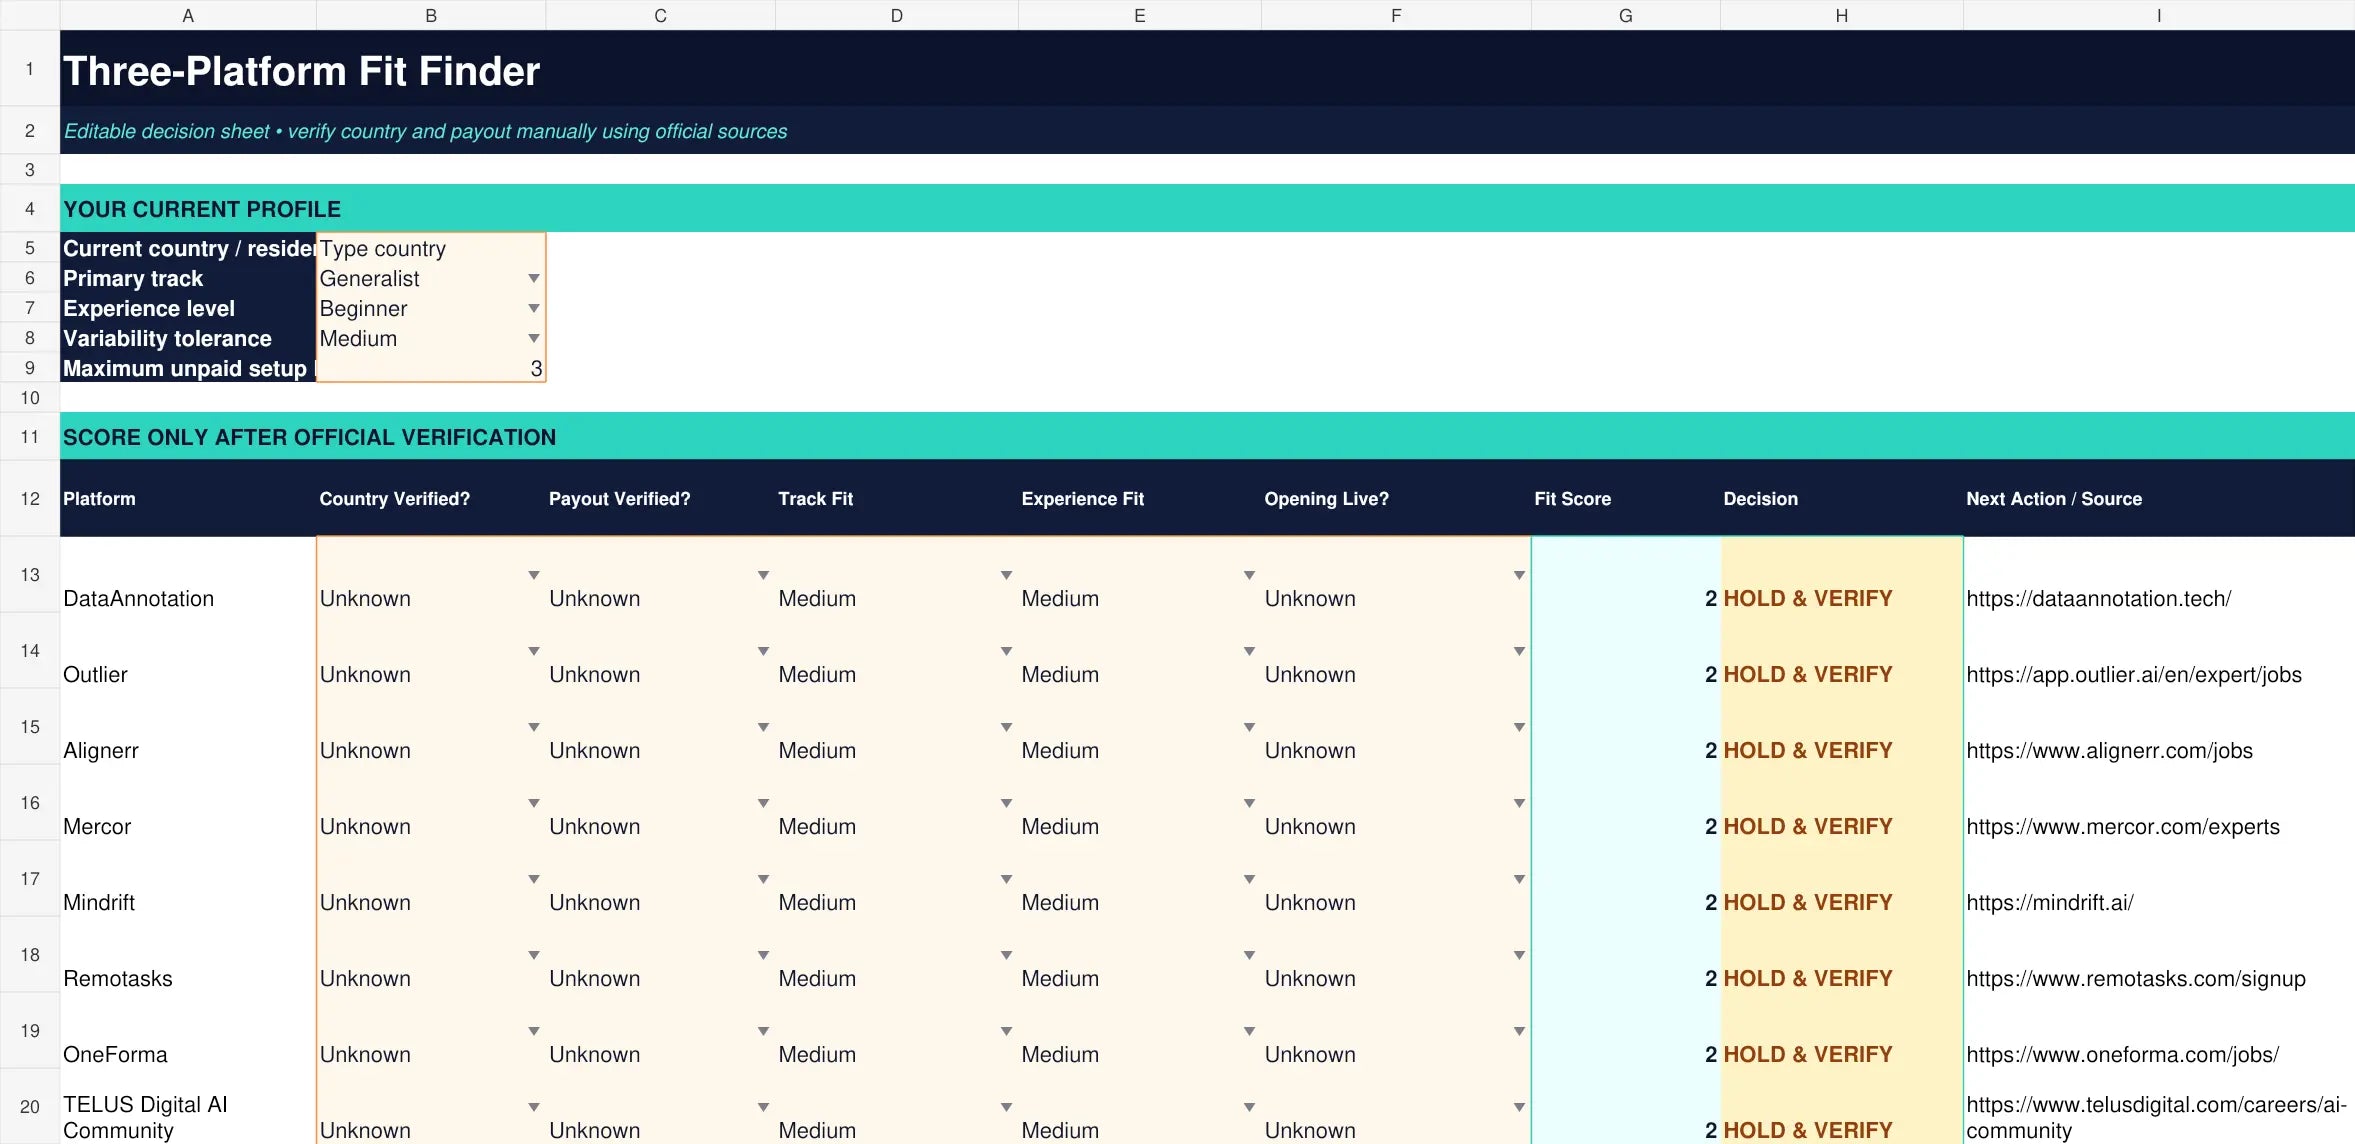This screenshot has width=2355, height=1144.
Task: Select the Next Action / Source header cell
Action: pyautogui.click(x=2159, y=498)
